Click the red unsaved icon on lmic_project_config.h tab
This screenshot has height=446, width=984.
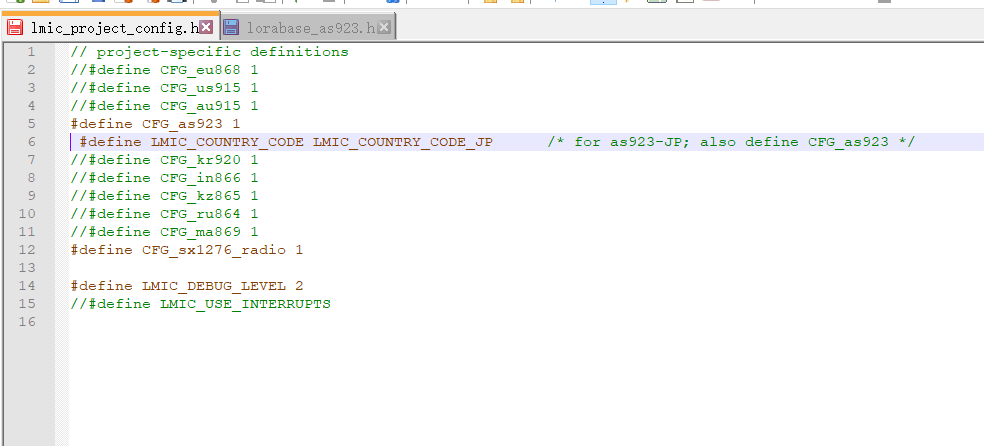[15, 27]
